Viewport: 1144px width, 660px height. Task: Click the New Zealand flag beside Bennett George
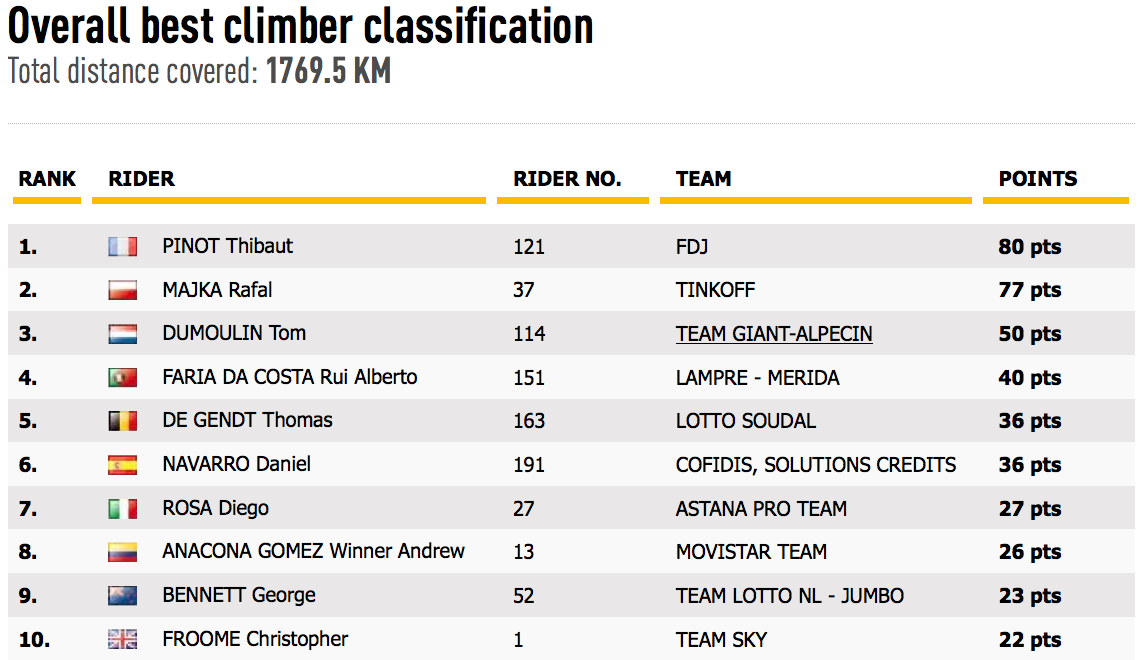tap(123, 596)
